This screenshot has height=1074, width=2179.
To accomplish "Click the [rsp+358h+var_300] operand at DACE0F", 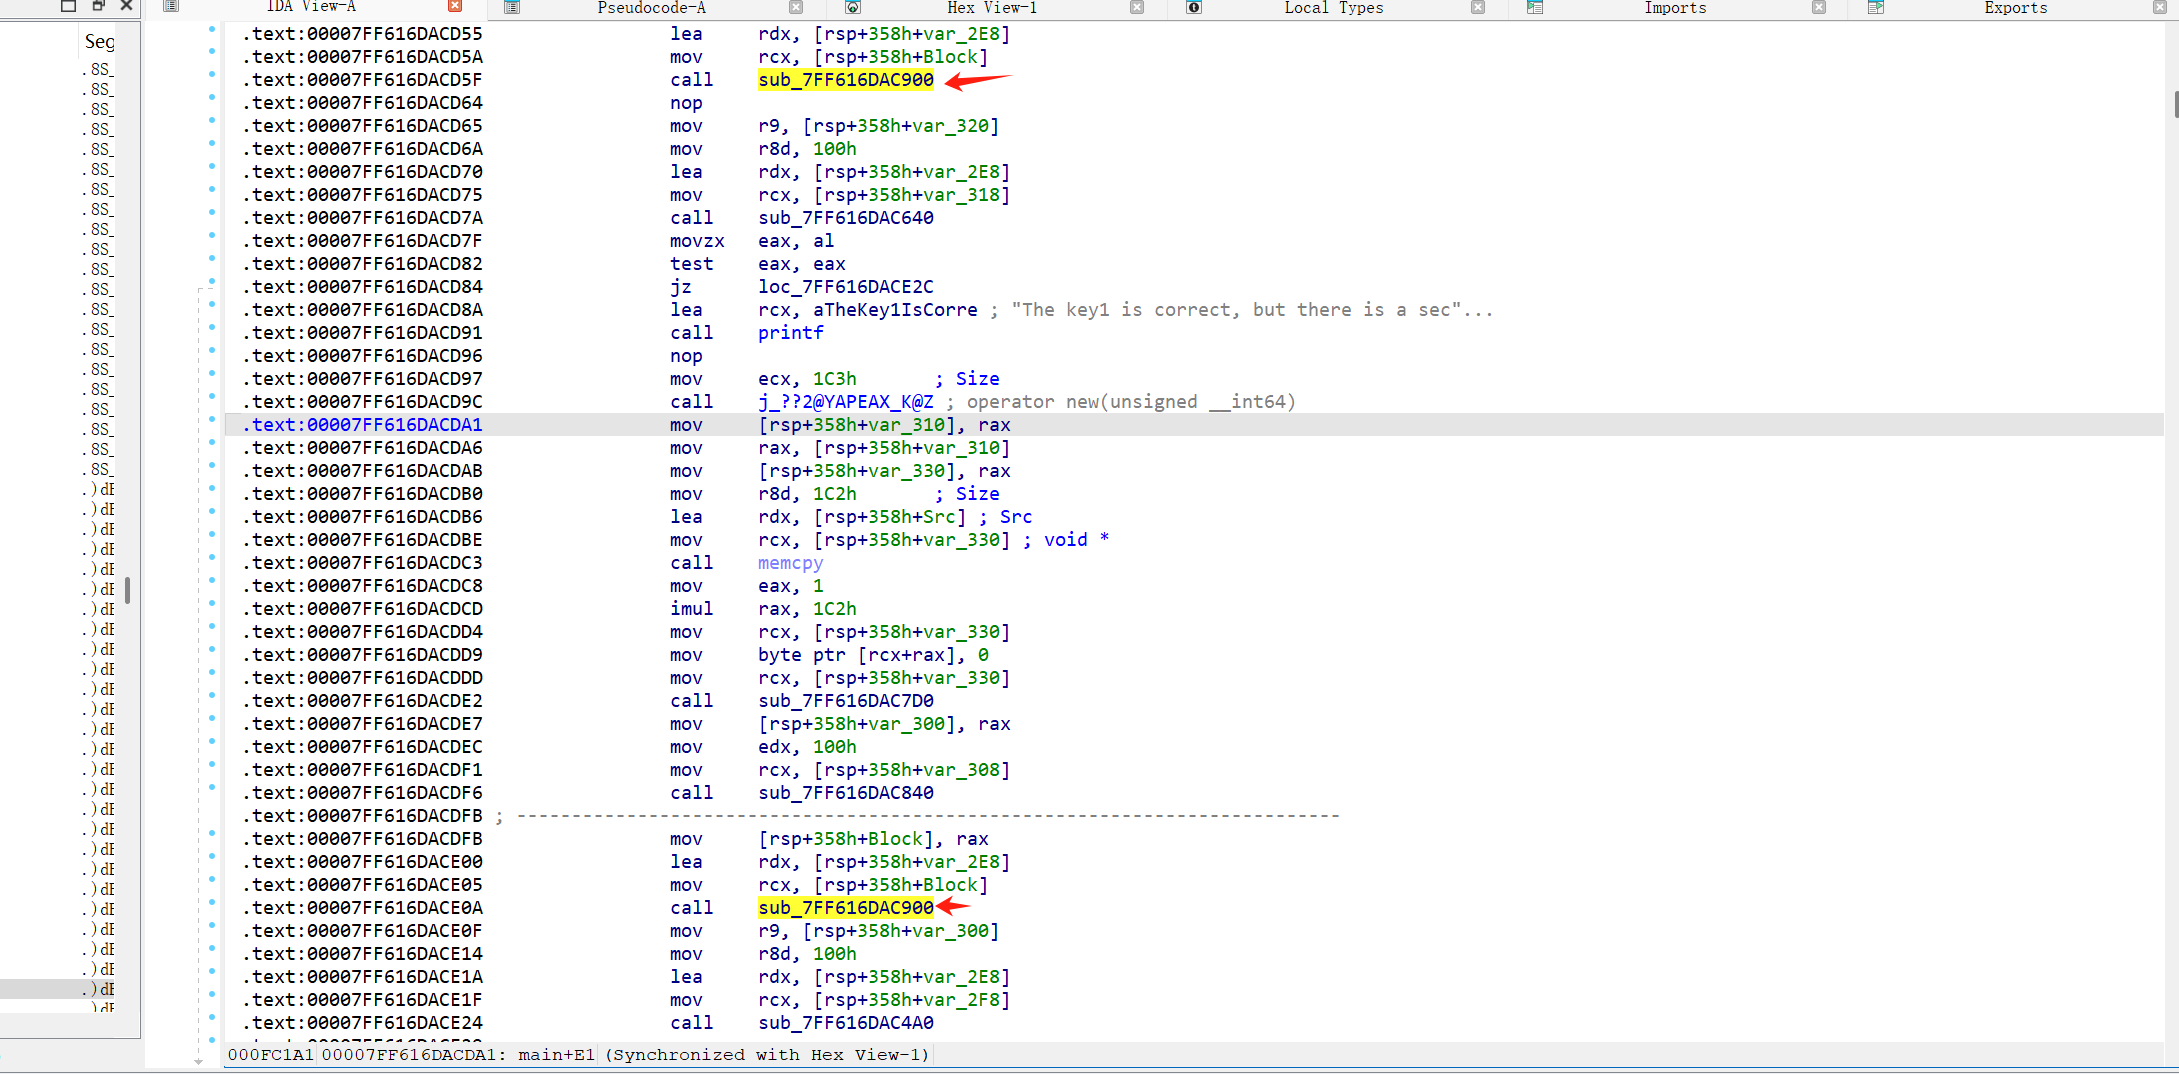I will 901,931.
